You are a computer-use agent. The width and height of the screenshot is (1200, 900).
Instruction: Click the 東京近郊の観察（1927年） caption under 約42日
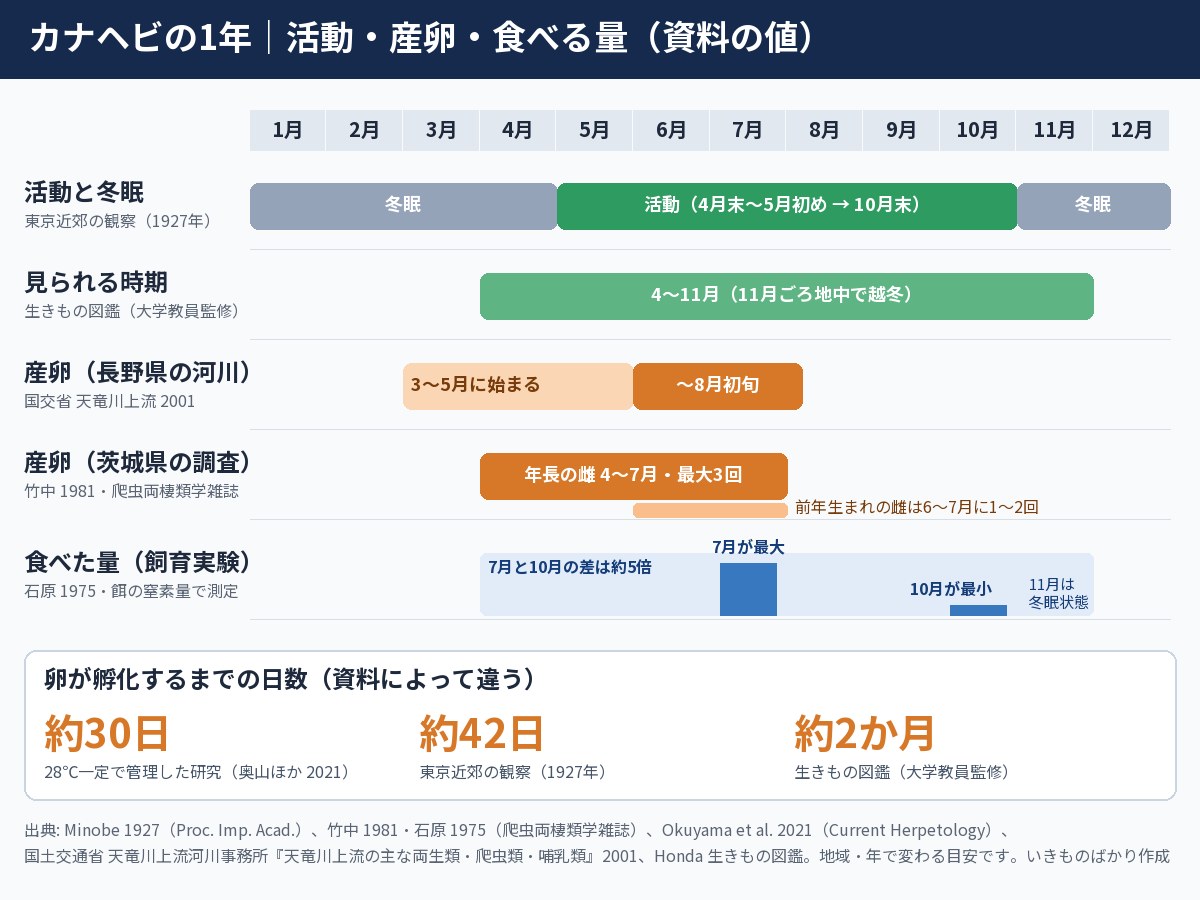pyautogui.click(x=513, y=772)
